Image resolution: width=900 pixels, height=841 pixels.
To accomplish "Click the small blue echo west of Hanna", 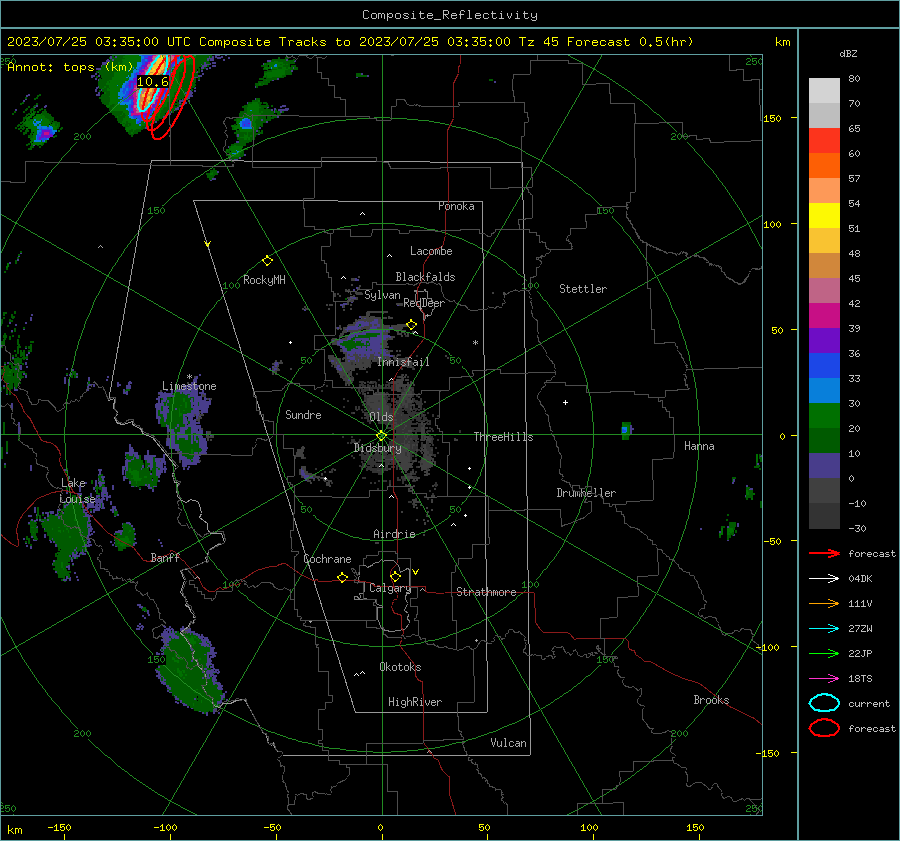I will pyautogui.click(x=624, y=429).
